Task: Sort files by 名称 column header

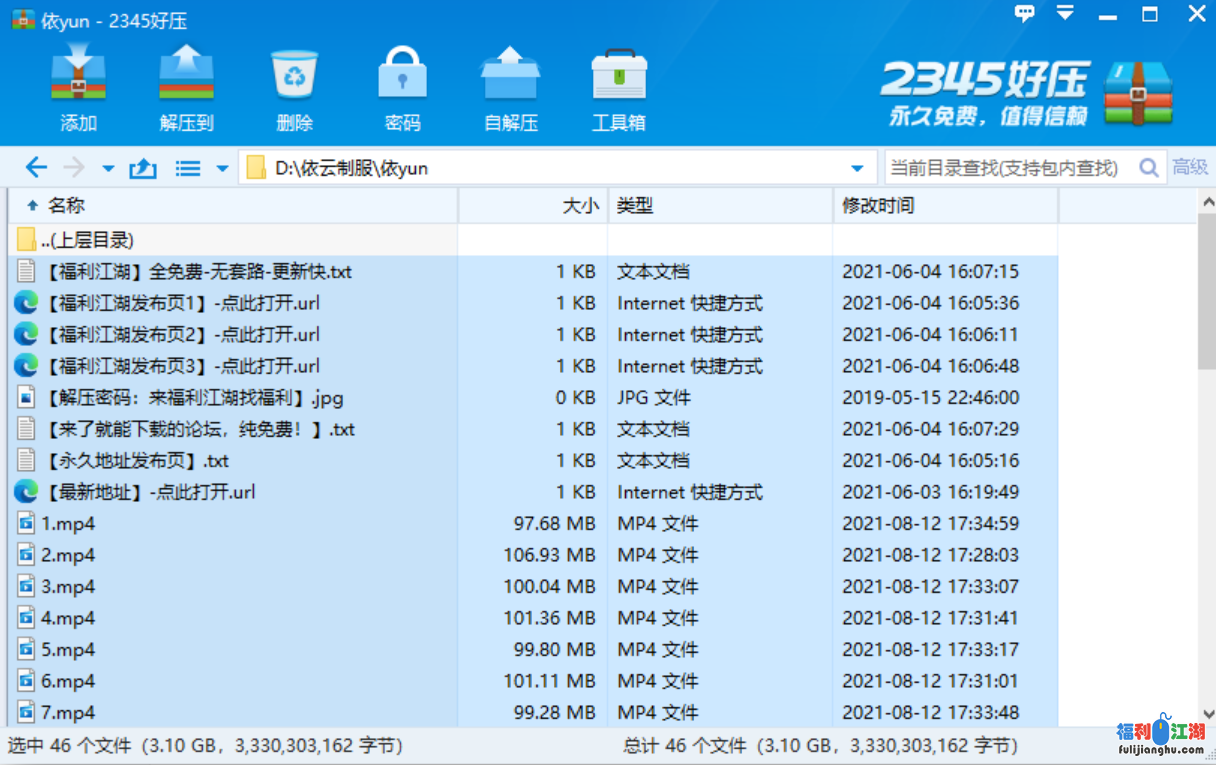Action: [x=66, y=206]
